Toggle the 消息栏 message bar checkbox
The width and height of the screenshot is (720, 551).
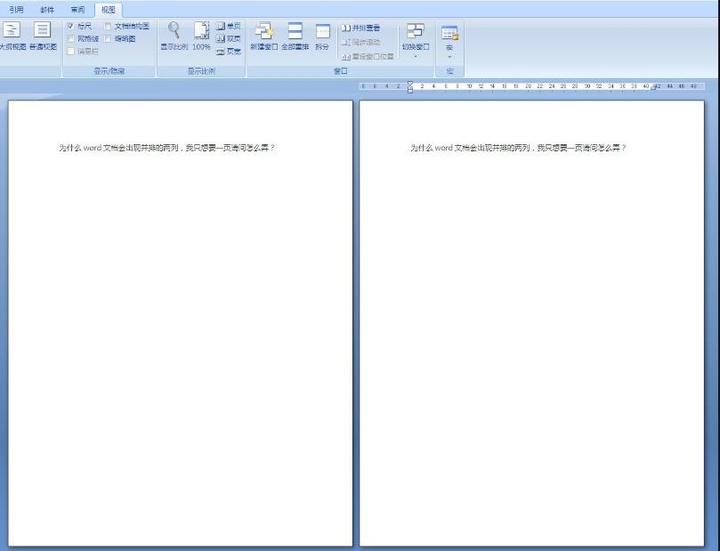71,51
